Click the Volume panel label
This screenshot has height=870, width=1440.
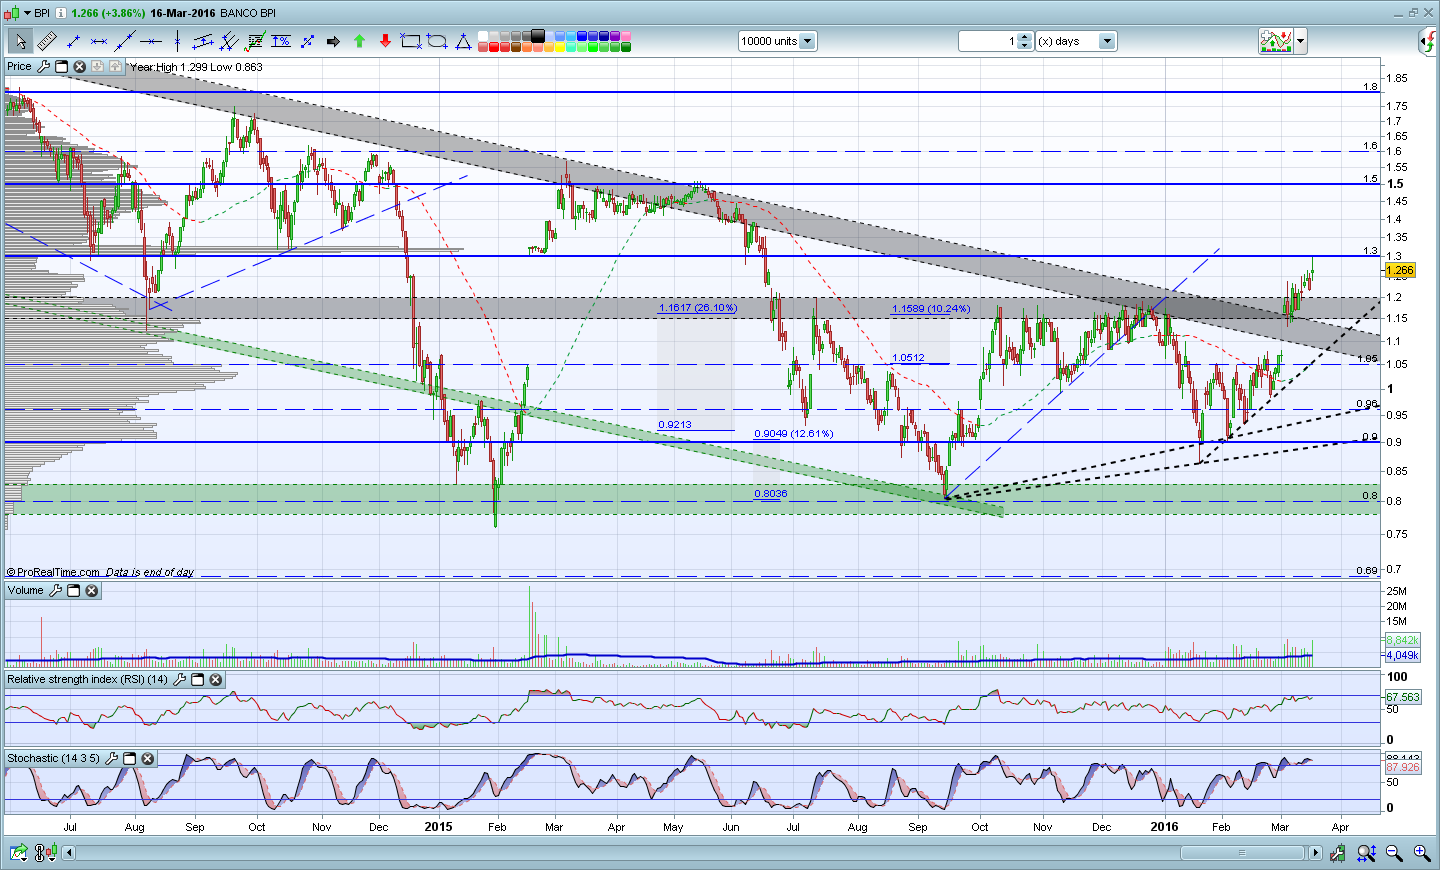pos(26,591)
